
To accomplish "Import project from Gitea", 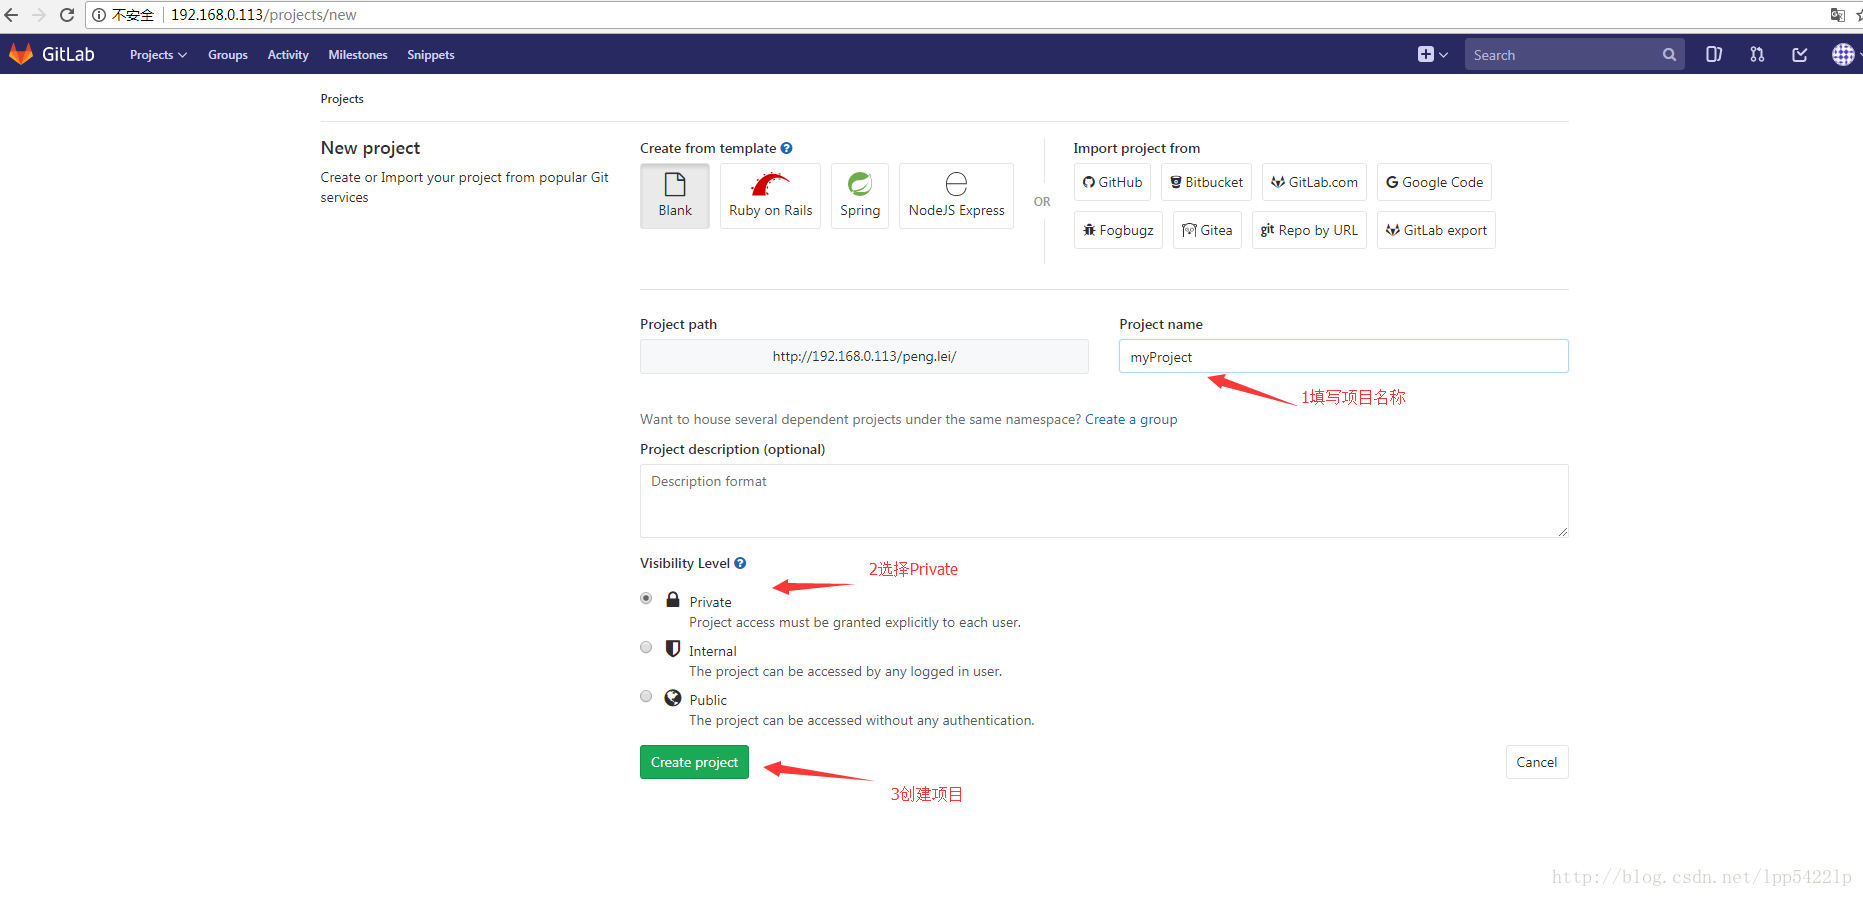I will click(1207, 230).
